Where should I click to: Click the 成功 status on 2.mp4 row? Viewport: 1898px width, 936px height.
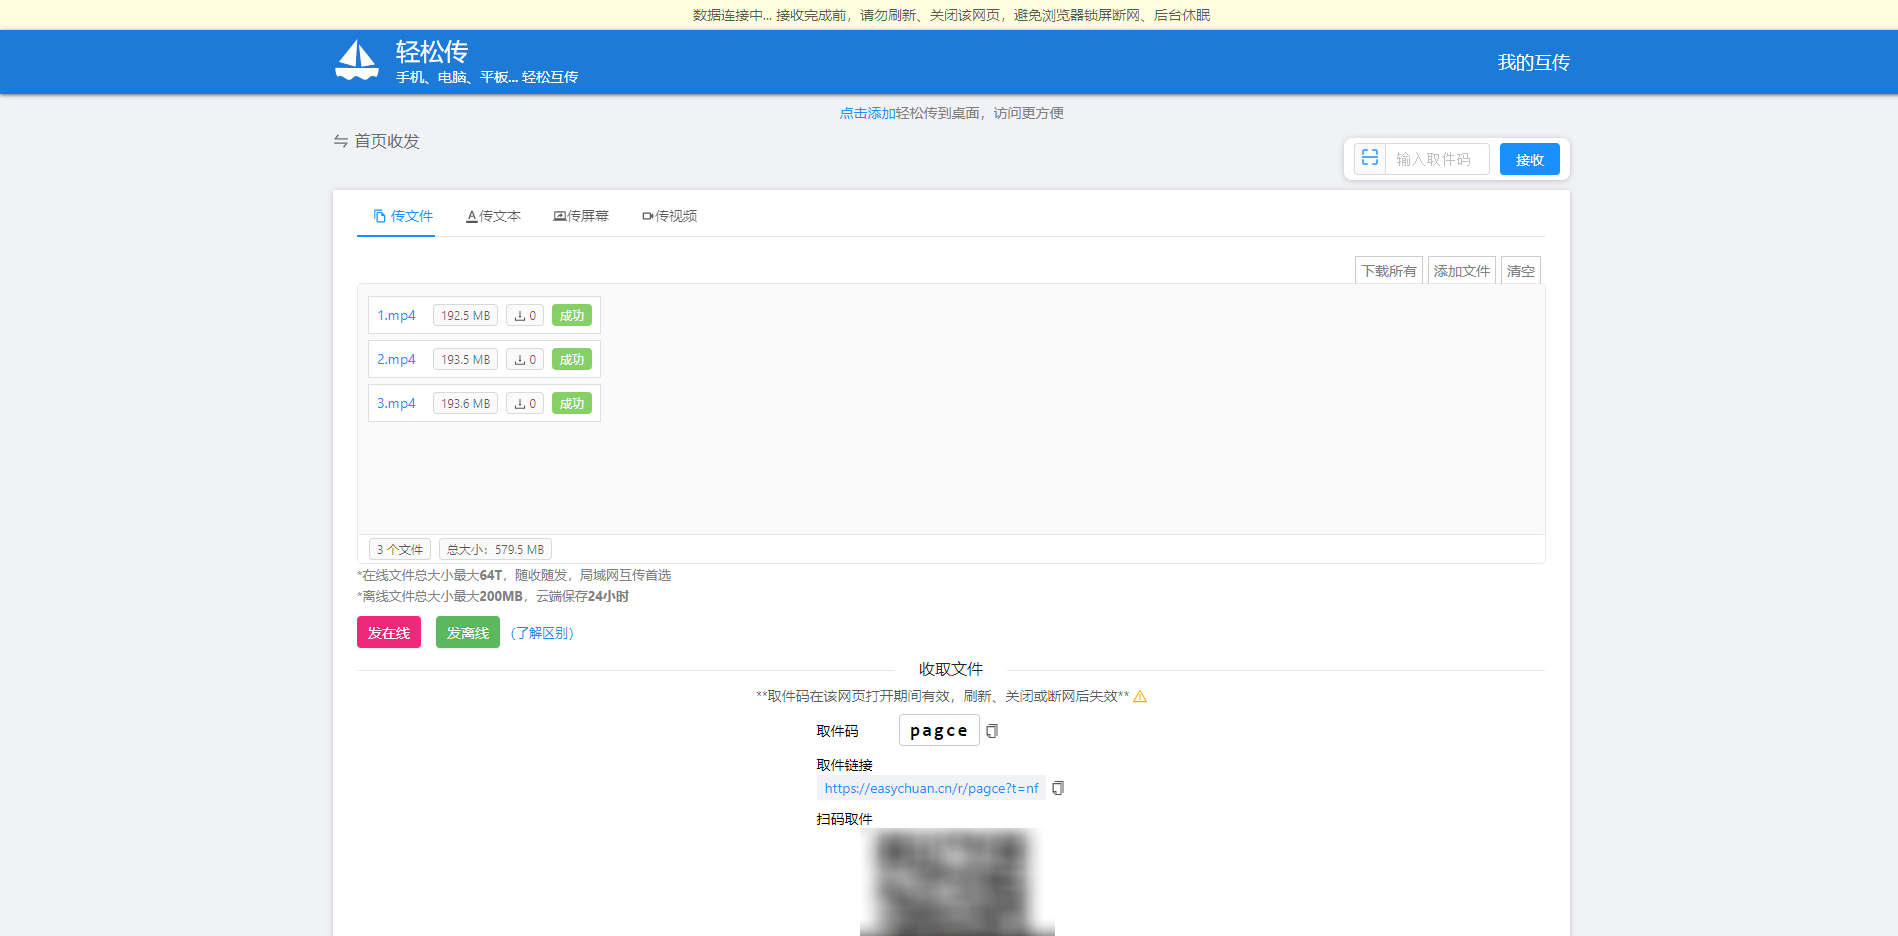pos(572,359)
